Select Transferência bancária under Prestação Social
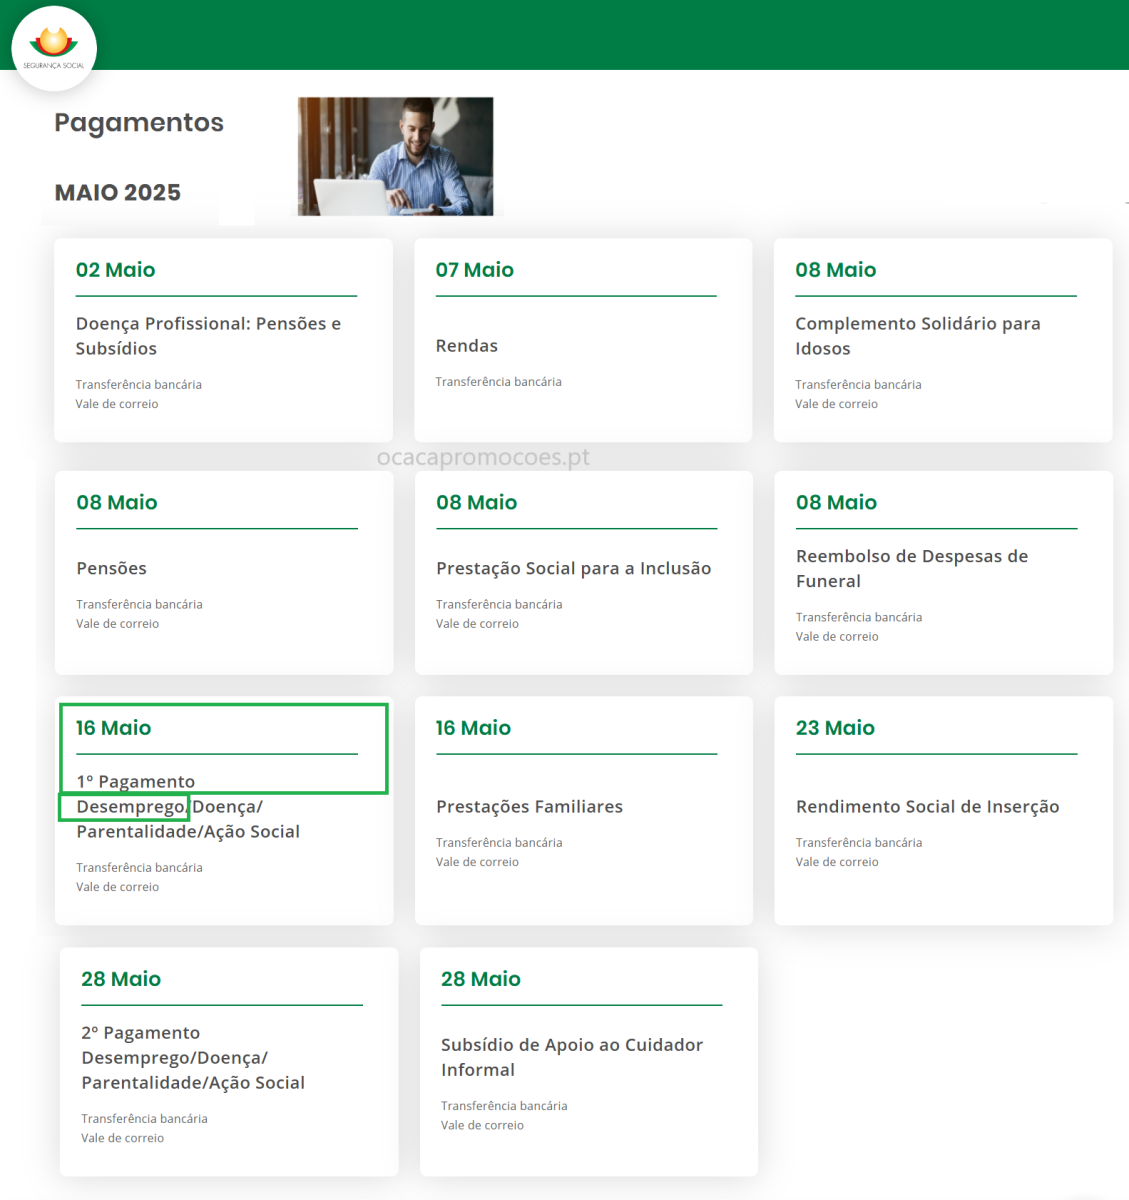The width and height of the screenshot is (1129, 1200). click(499, 605)
